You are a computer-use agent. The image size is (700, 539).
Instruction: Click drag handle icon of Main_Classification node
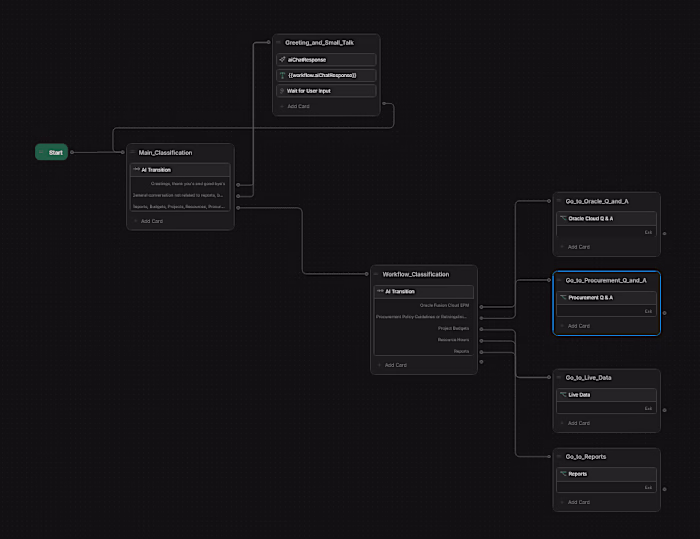(x=133, y=152)
